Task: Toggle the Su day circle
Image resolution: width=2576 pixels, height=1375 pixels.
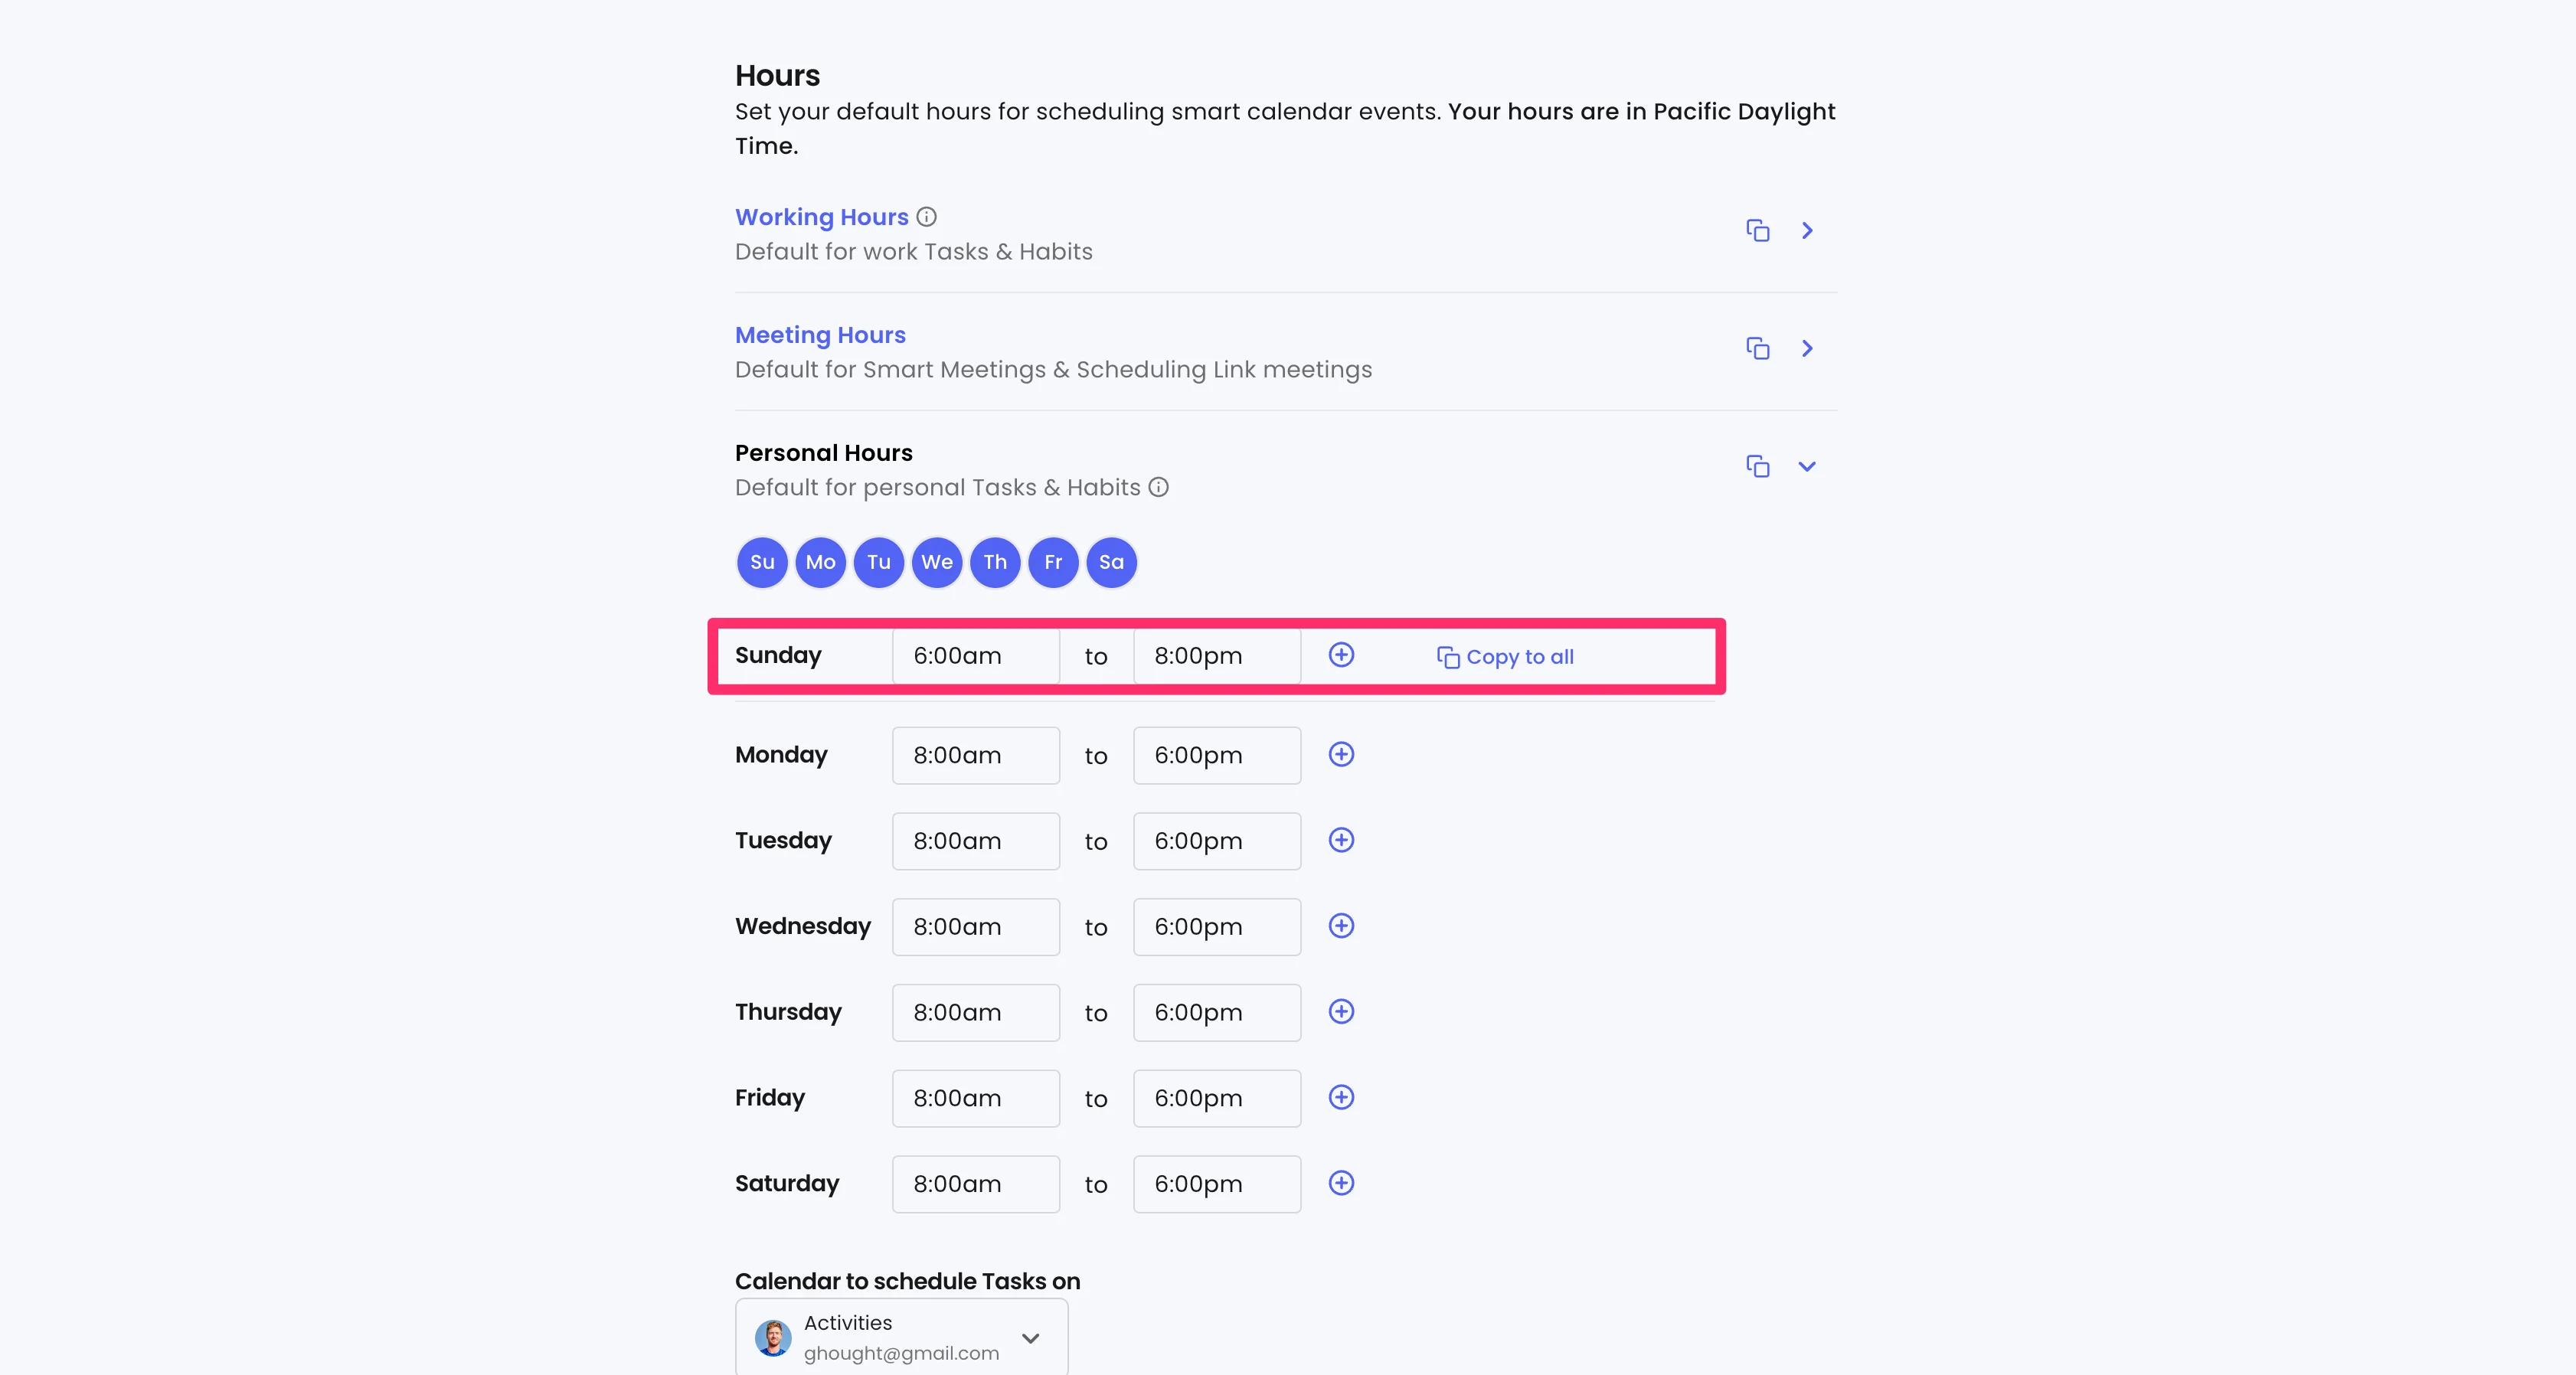Action: click(762, 562)
